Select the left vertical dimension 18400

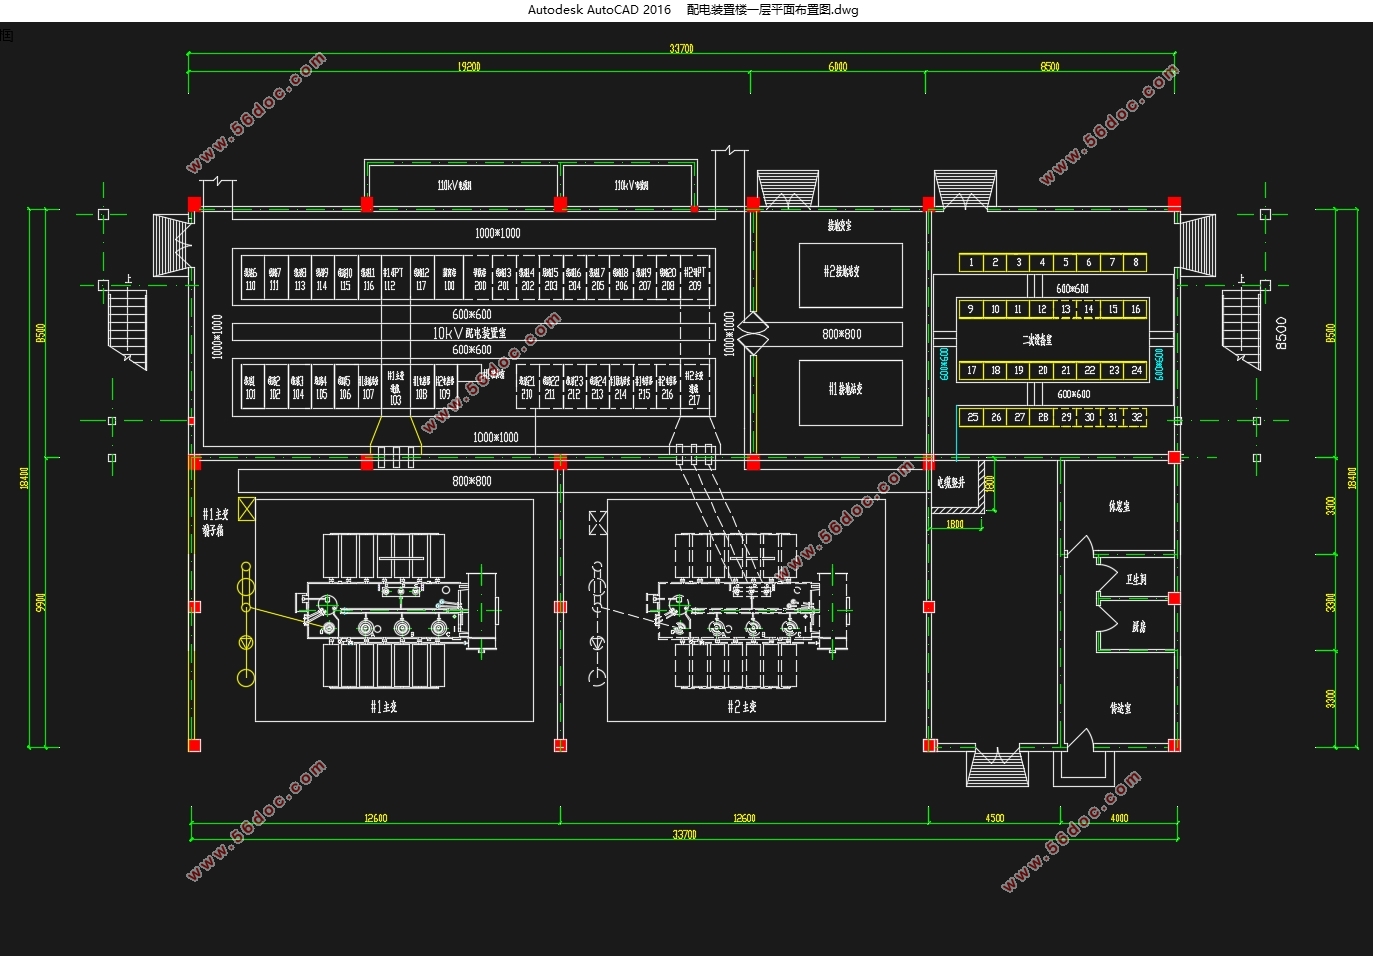(x=24, y=478)
